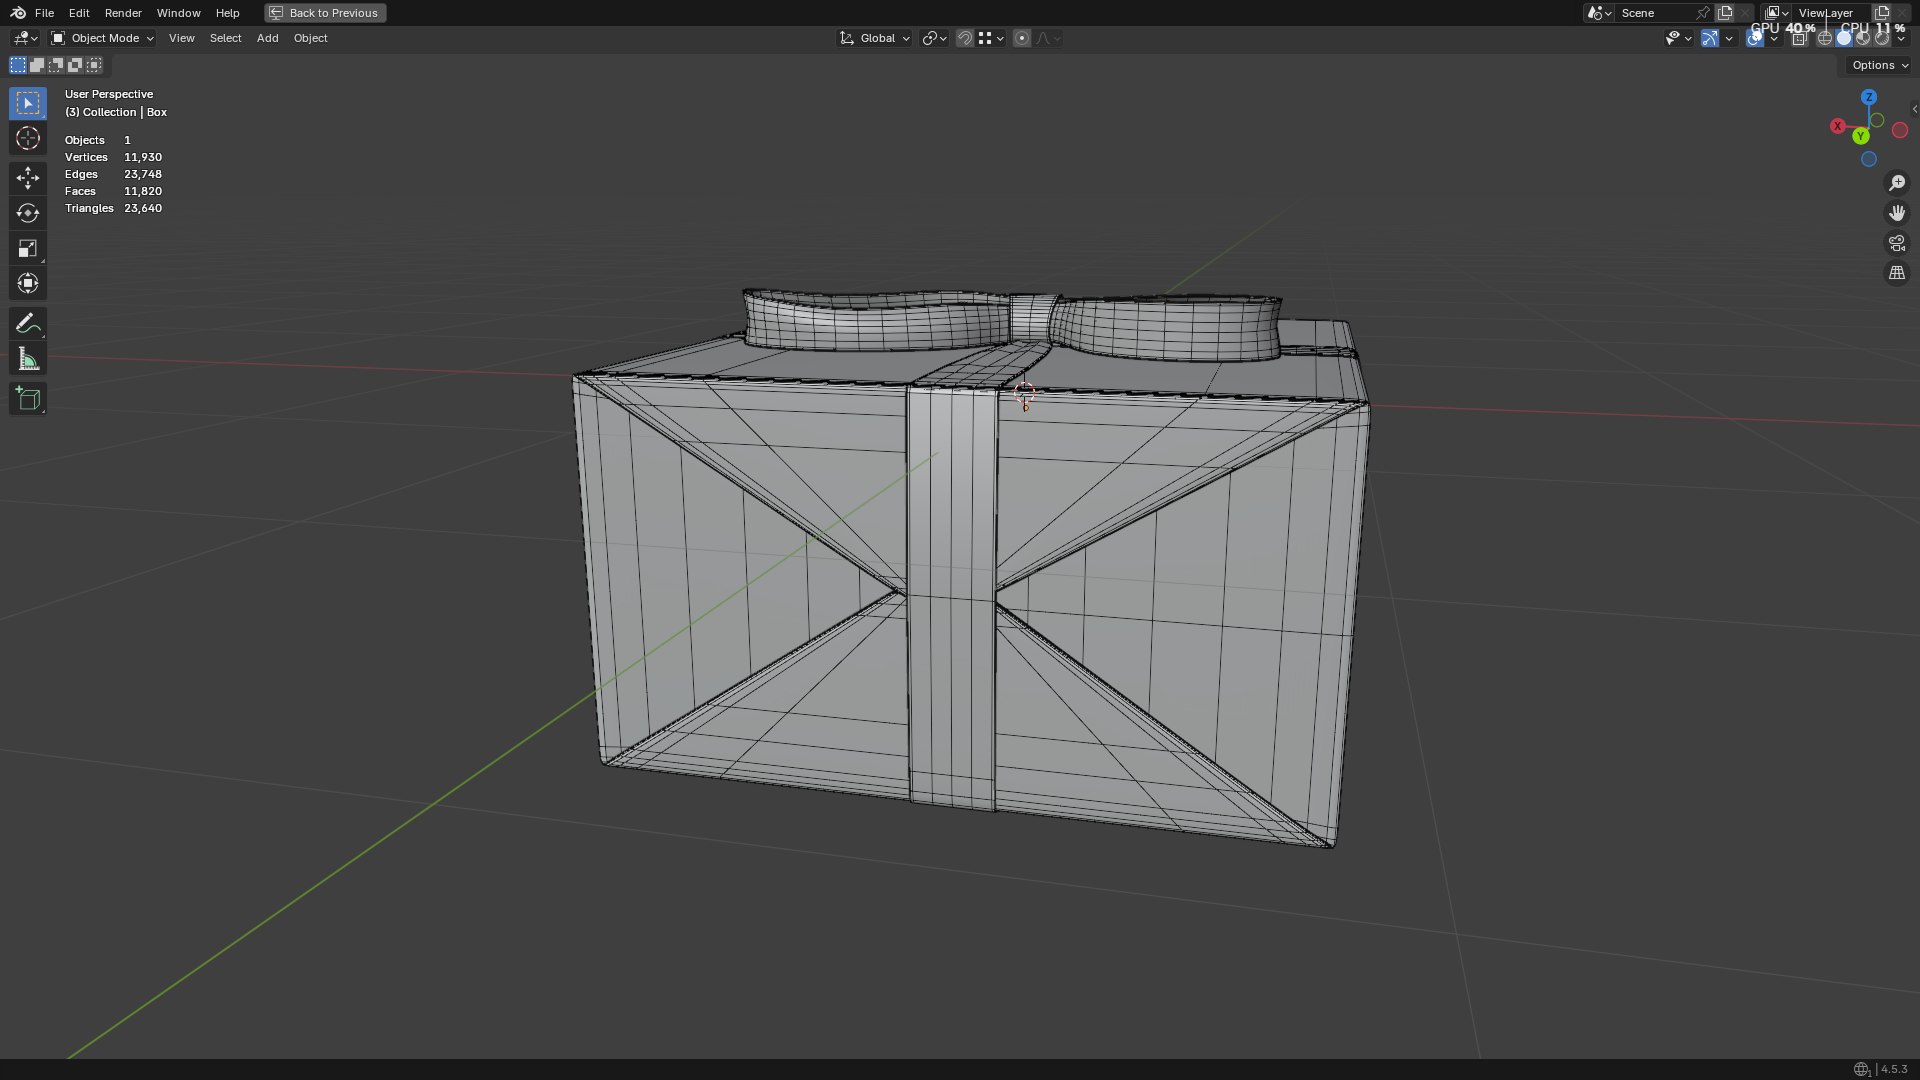The image size is (1920, 1080).
Task: Click the status bar language globe icon
Action: point(1861,1069)
